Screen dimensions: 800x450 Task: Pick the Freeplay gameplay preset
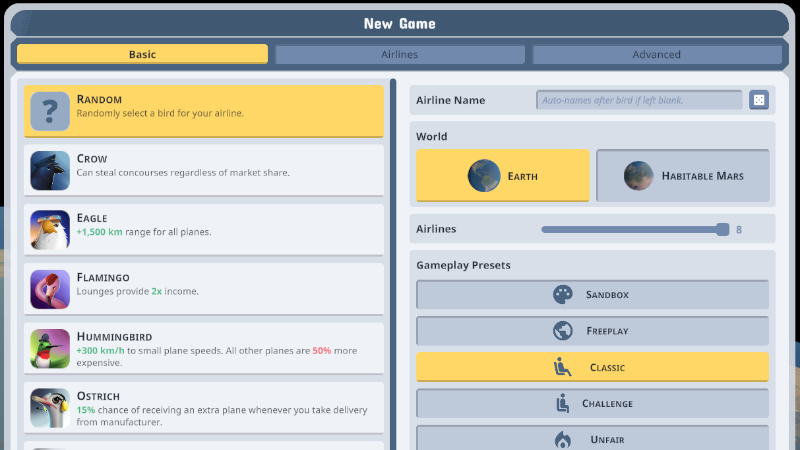click(592, 331)
